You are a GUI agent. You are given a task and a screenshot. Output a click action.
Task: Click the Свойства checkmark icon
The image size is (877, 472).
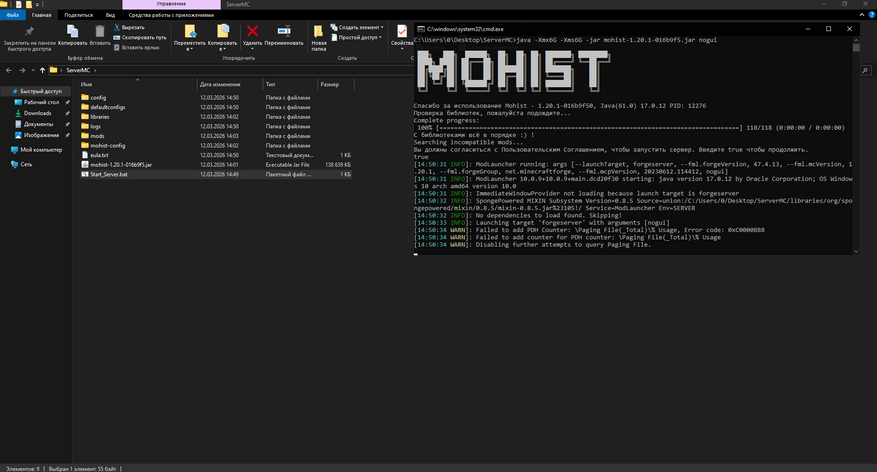402,31
